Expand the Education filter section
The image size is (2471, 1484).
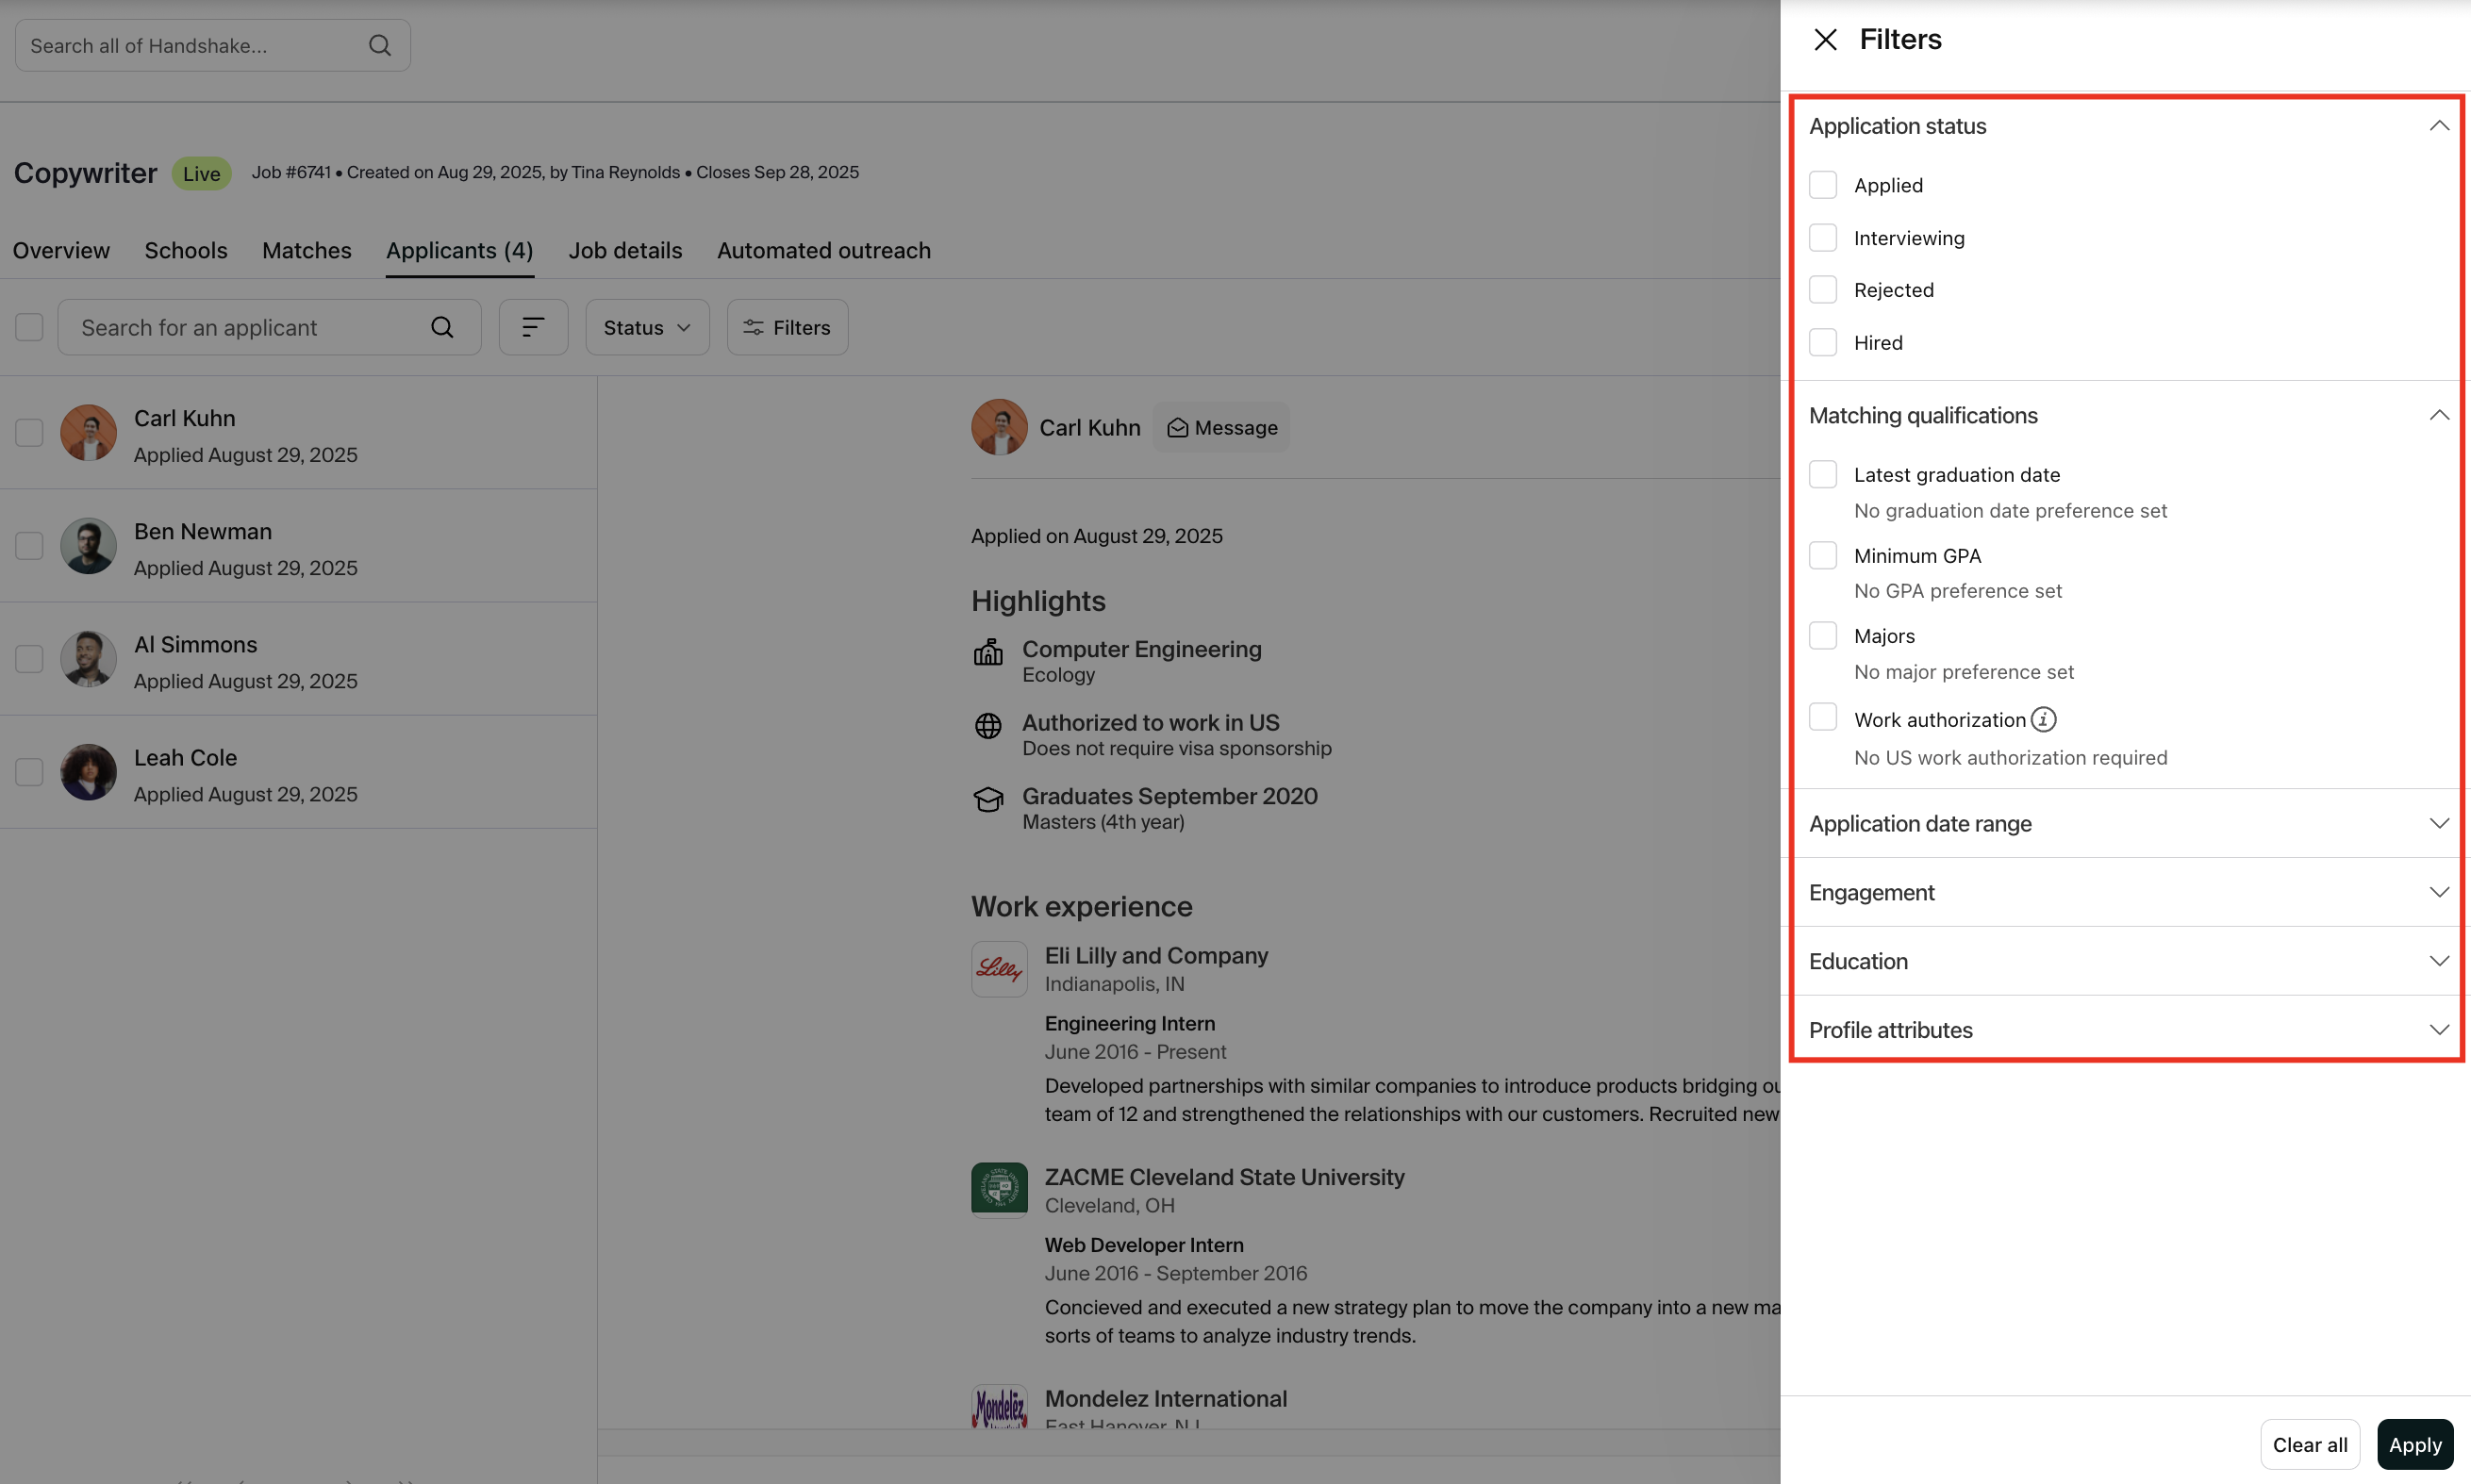pyautogui.click(x=2438, y=961)
